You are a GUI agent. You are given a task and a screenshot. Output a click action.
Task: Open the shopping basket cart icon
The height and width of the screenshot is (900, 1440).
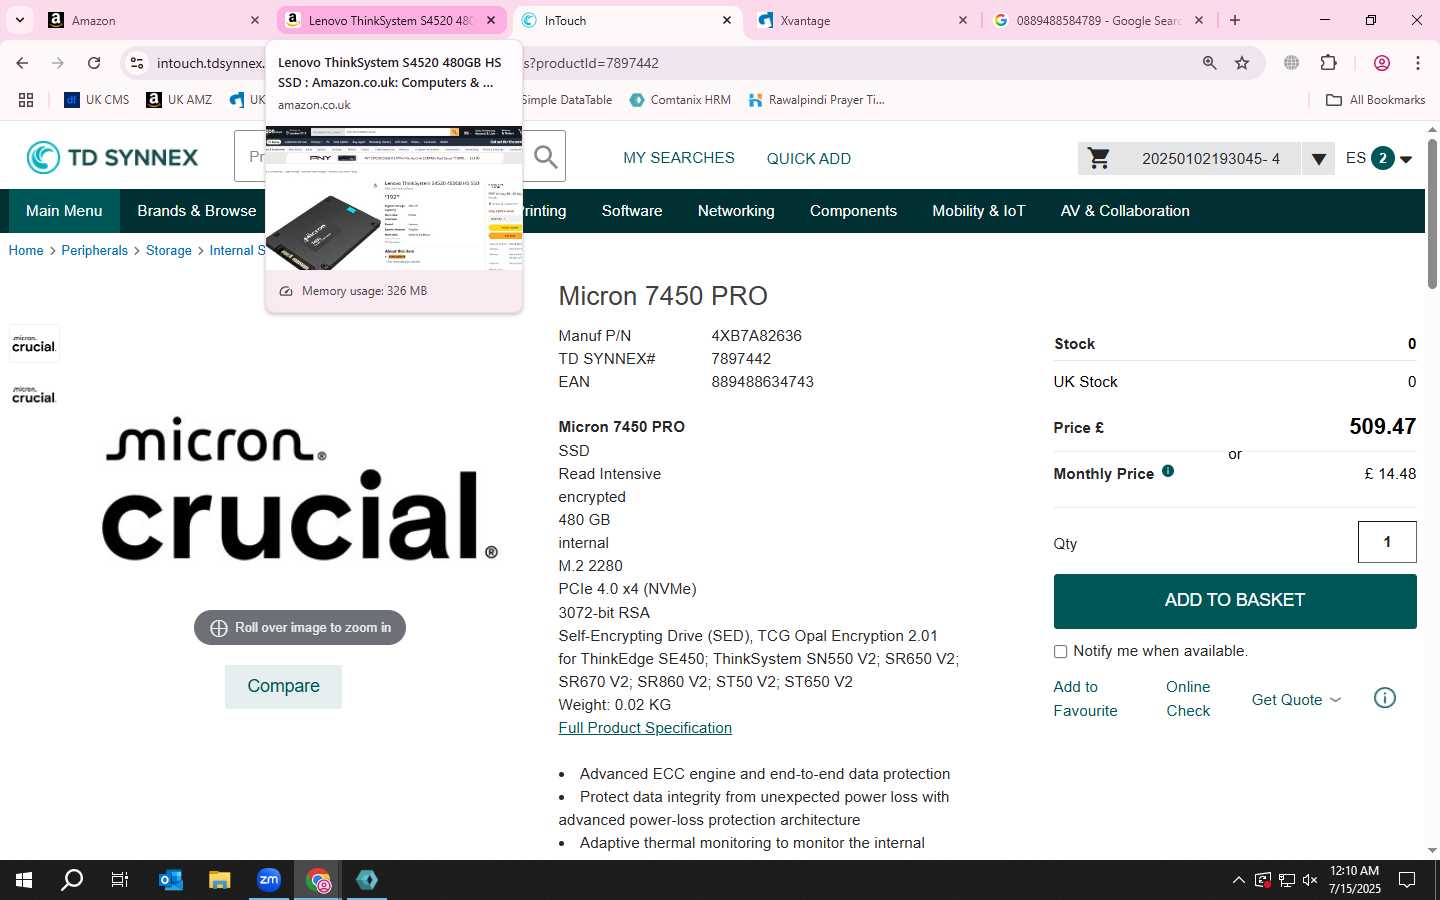click(x=1099, y=158)
